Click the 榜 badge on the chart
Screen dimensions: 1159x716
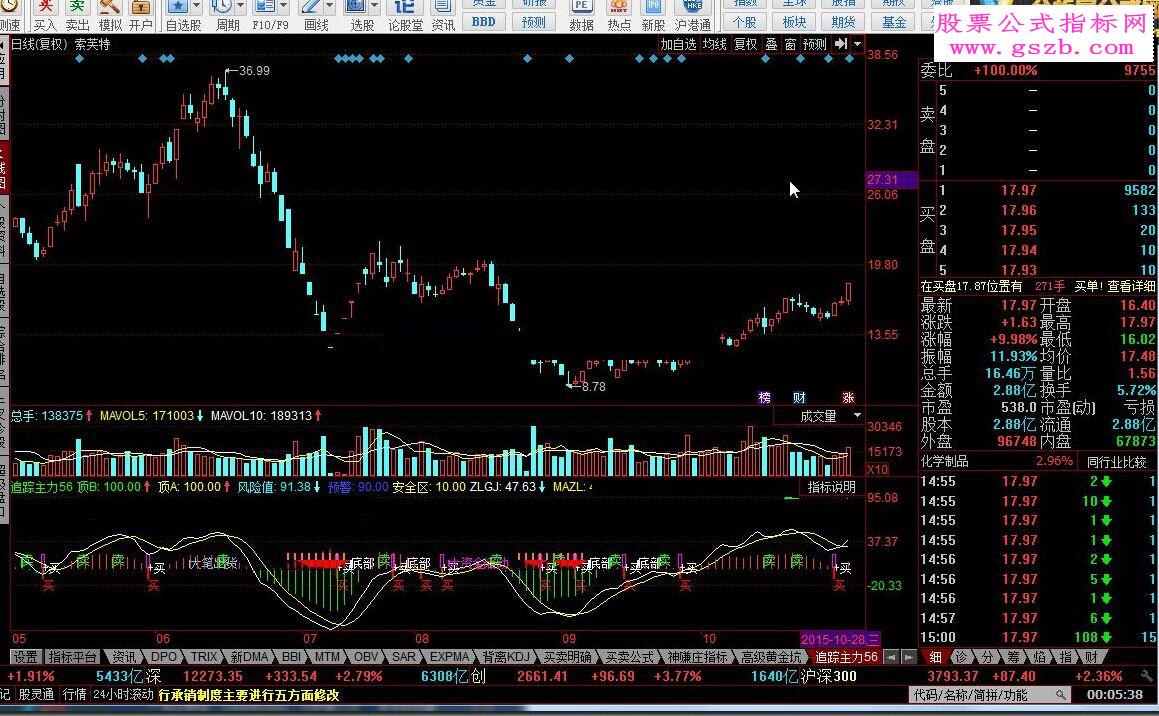(x=765, y=398)
